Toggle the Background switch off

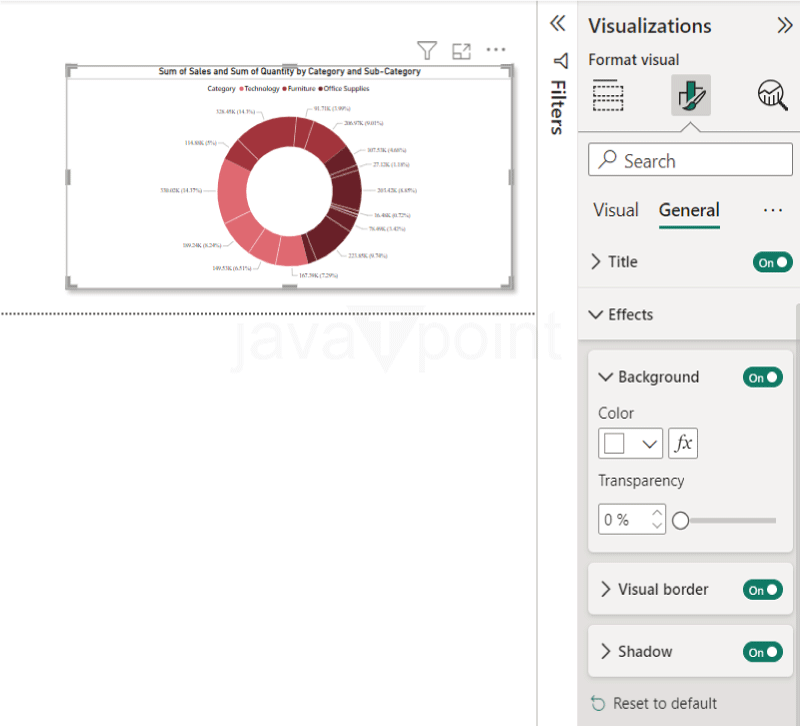762,377
